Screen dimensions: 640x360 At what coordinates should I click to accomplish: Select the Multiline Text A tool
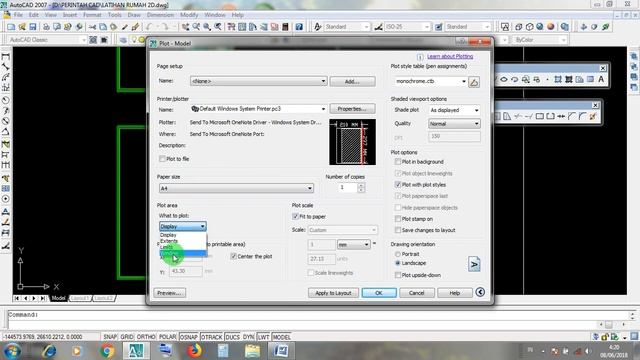click(x=601, y=80)
